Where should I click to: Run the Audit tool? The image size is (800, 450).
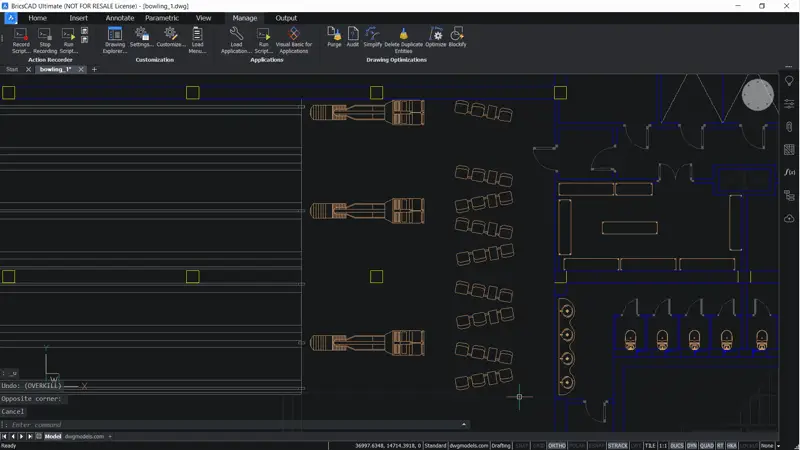pyautogui.click(x=353, y=35)
